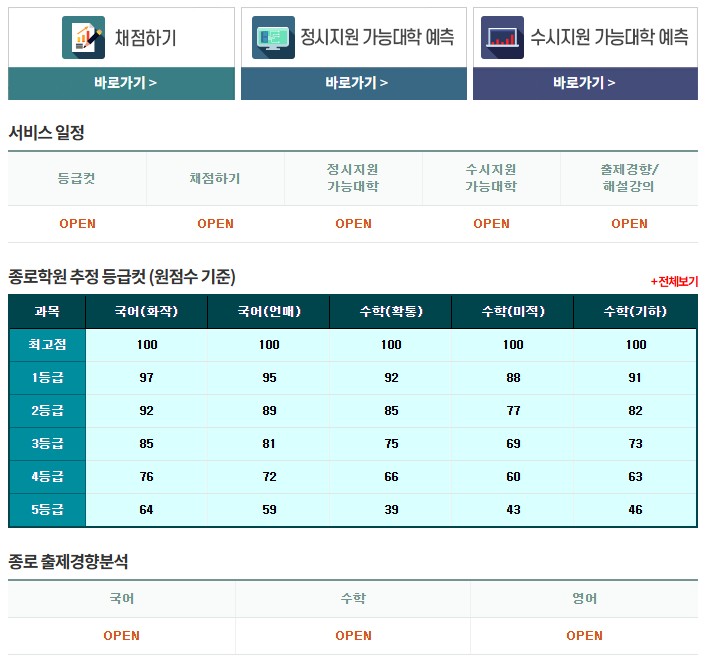705x663 pixels.
Task: Click OPEN under 수학 trend analysis
Action: coord(353,636)
